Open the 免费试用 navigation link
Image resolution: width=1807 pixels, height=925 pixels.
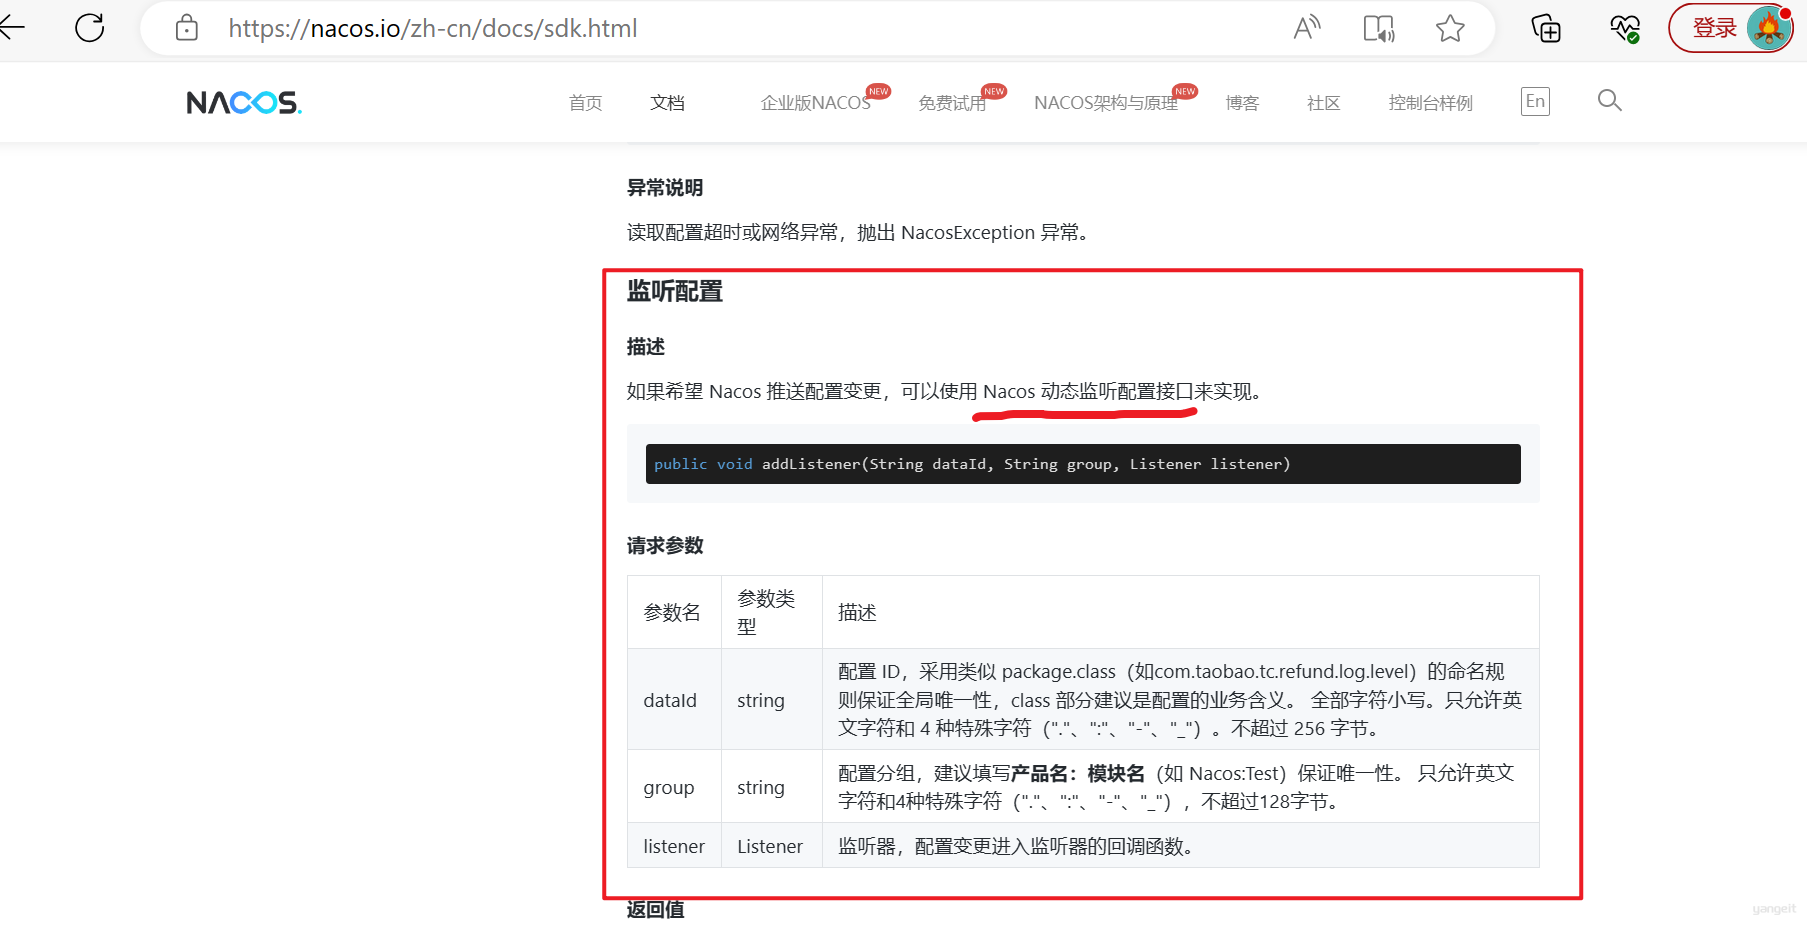[952, 103]
